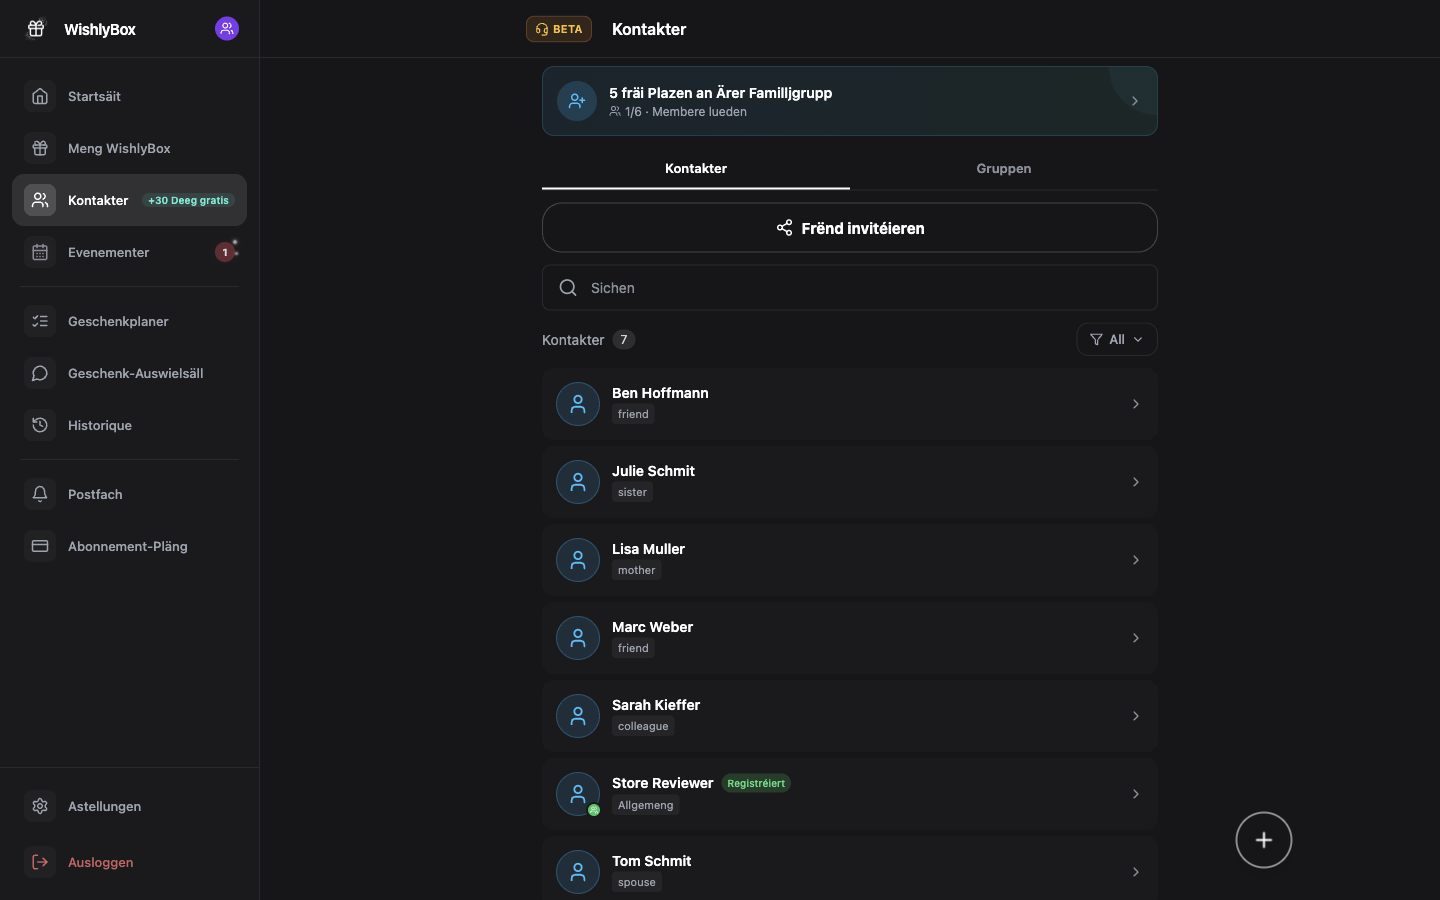
Task: Click the Ausloggen logout icon
Action: tap(40, 862)
